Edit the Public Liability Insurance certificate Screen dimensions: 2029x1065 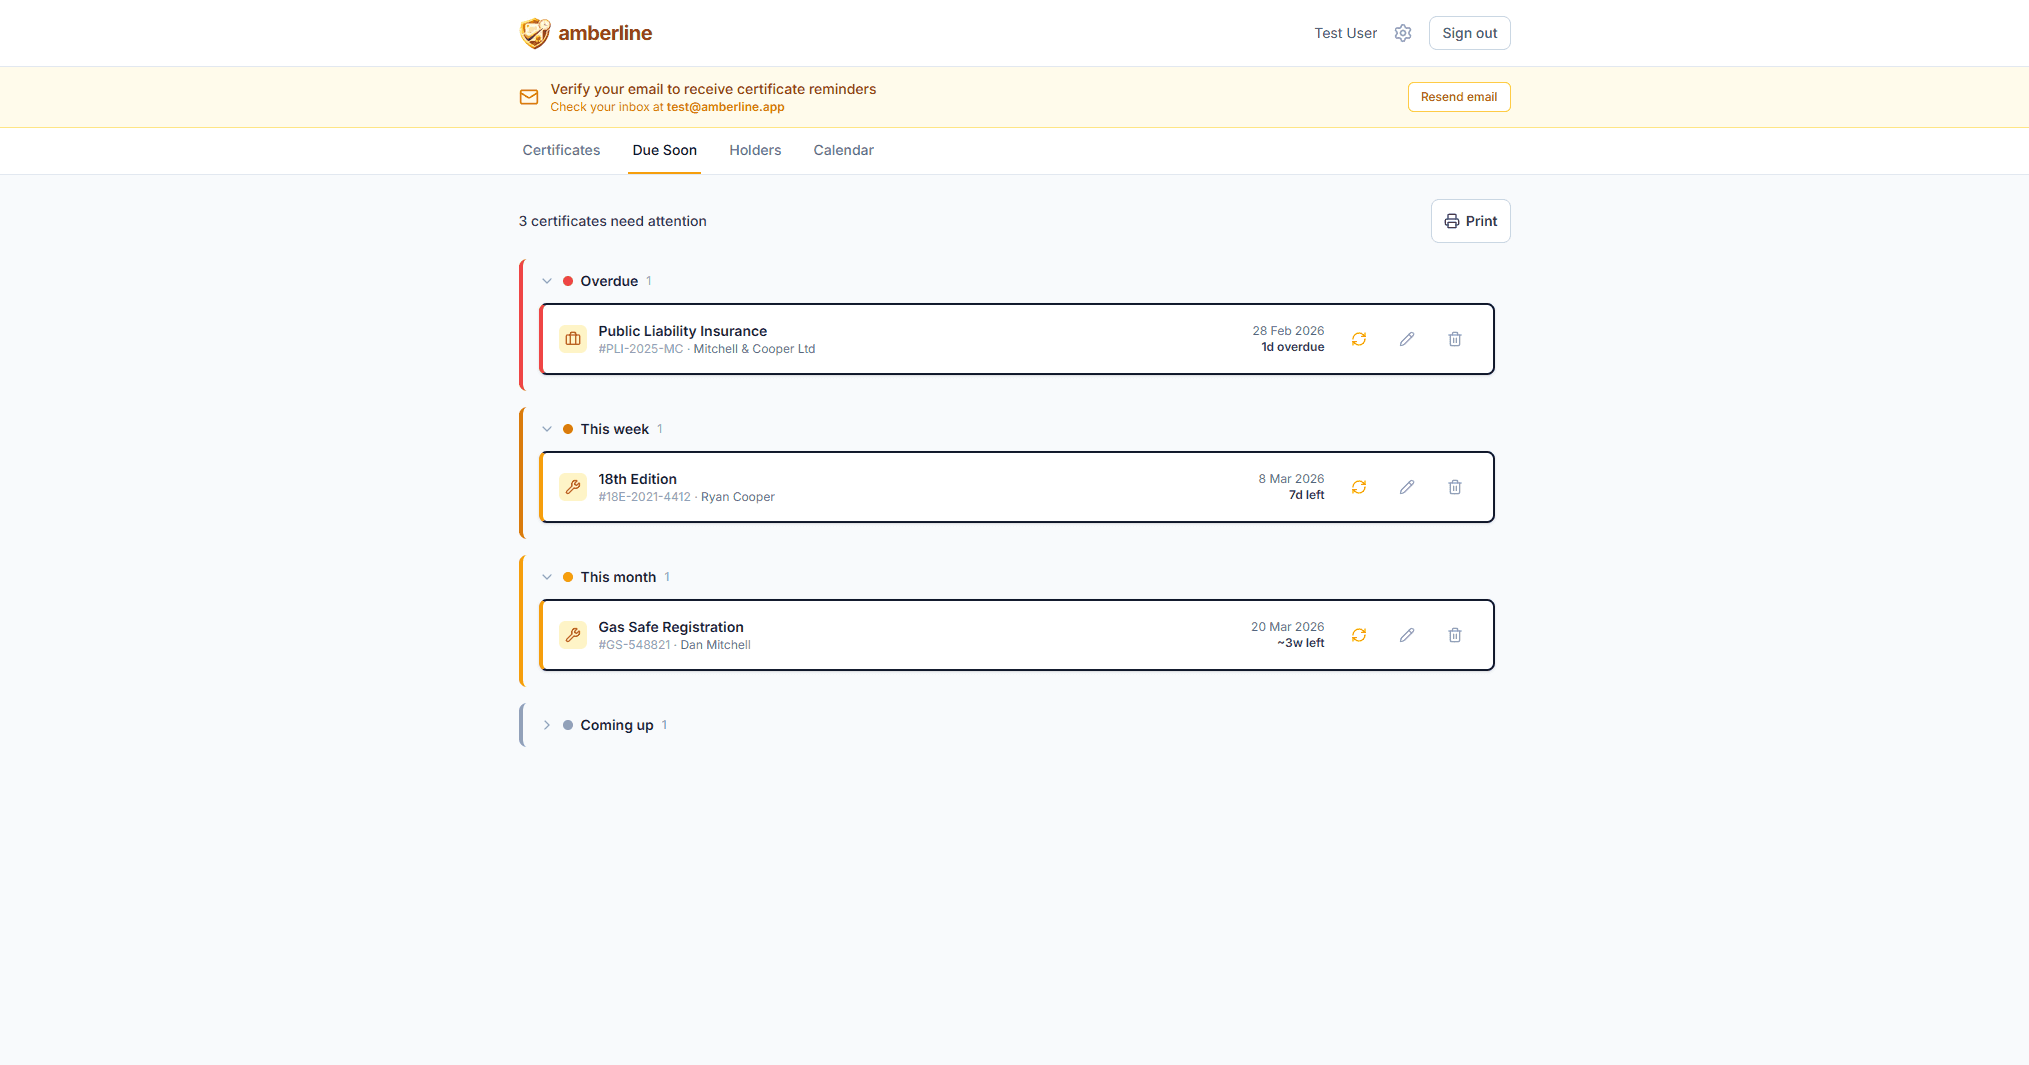[1406, 339]
